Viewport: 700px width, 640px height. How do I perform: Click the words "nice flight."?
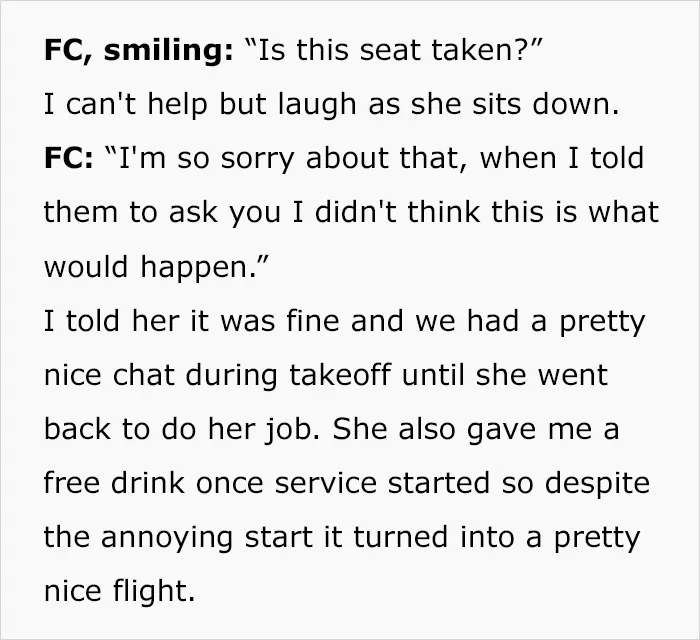tap(120, 590)
